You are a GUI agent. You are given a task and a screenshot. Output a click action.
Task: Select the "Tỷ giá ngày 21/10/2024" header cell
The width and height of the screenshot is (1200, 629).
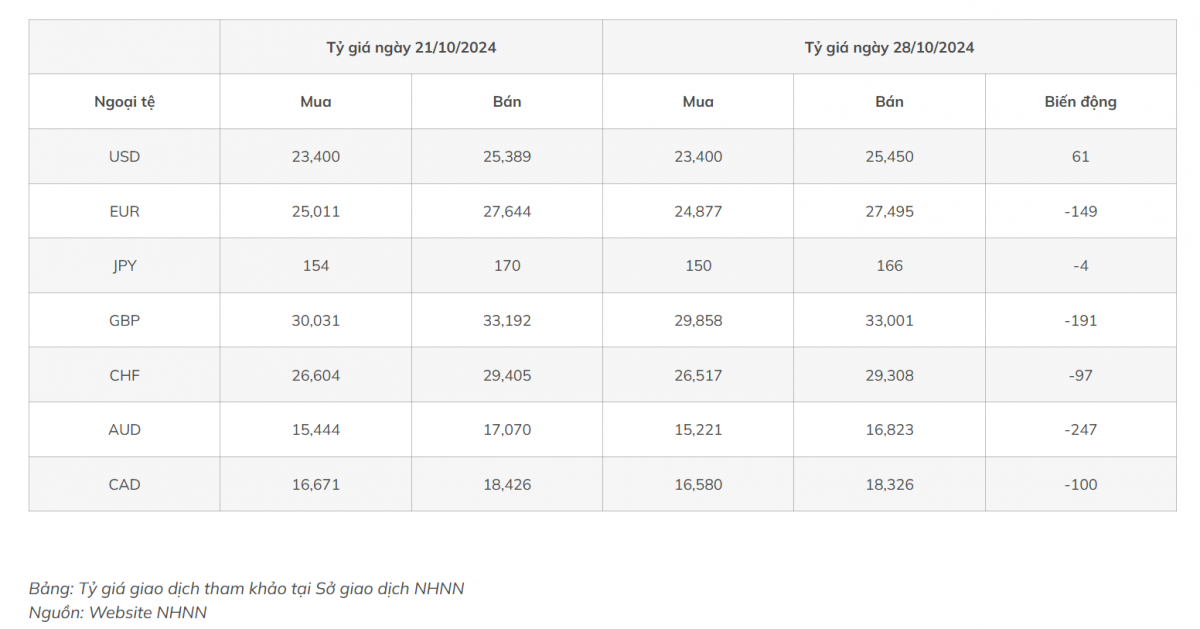click(411, 47)
